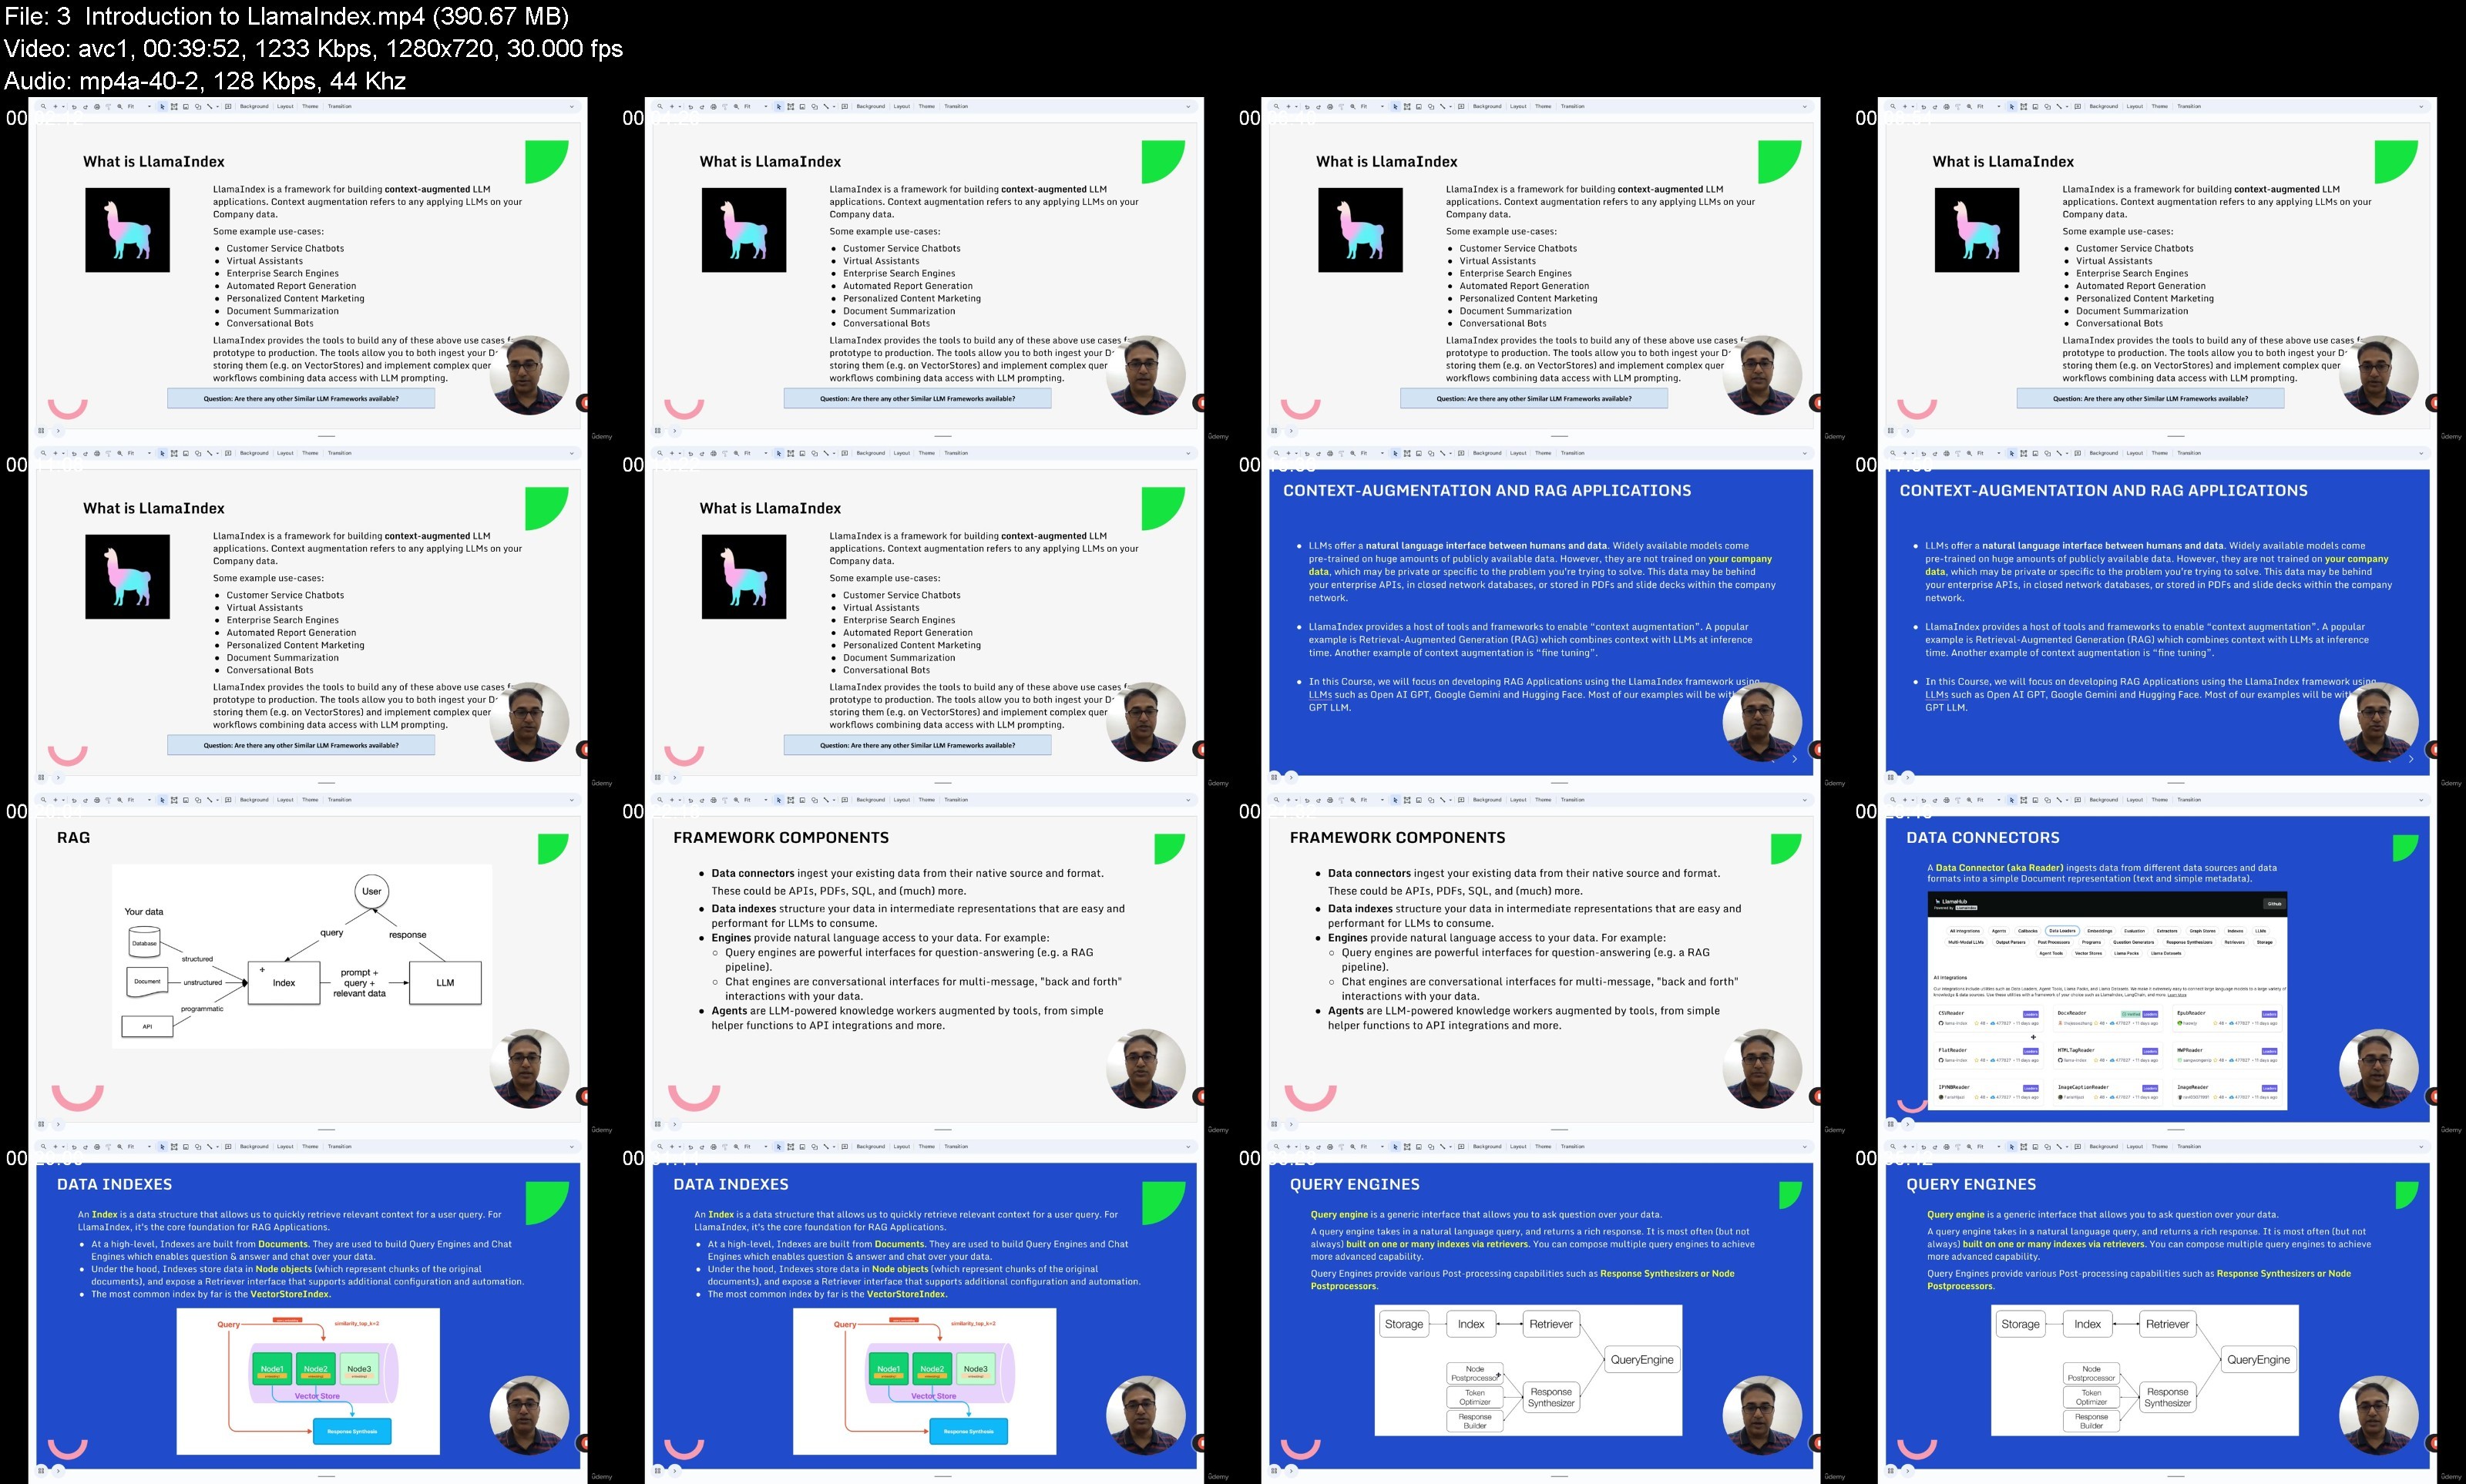The width and height of the screenshot is (2466, 1484).
Task: Open HTMLTagReader card on LlamaHub
Action: click(2108, 1056)
